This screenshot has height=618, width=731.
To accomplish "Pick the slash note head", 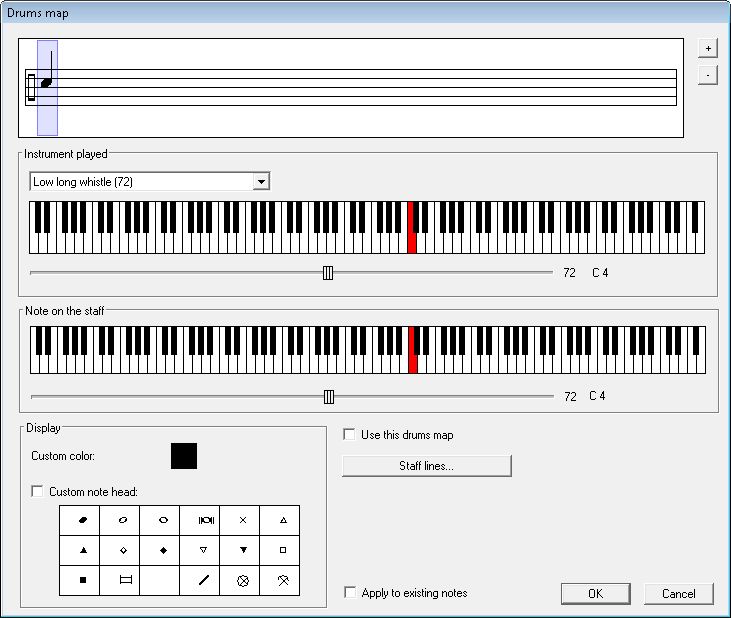I will [202, 580].
